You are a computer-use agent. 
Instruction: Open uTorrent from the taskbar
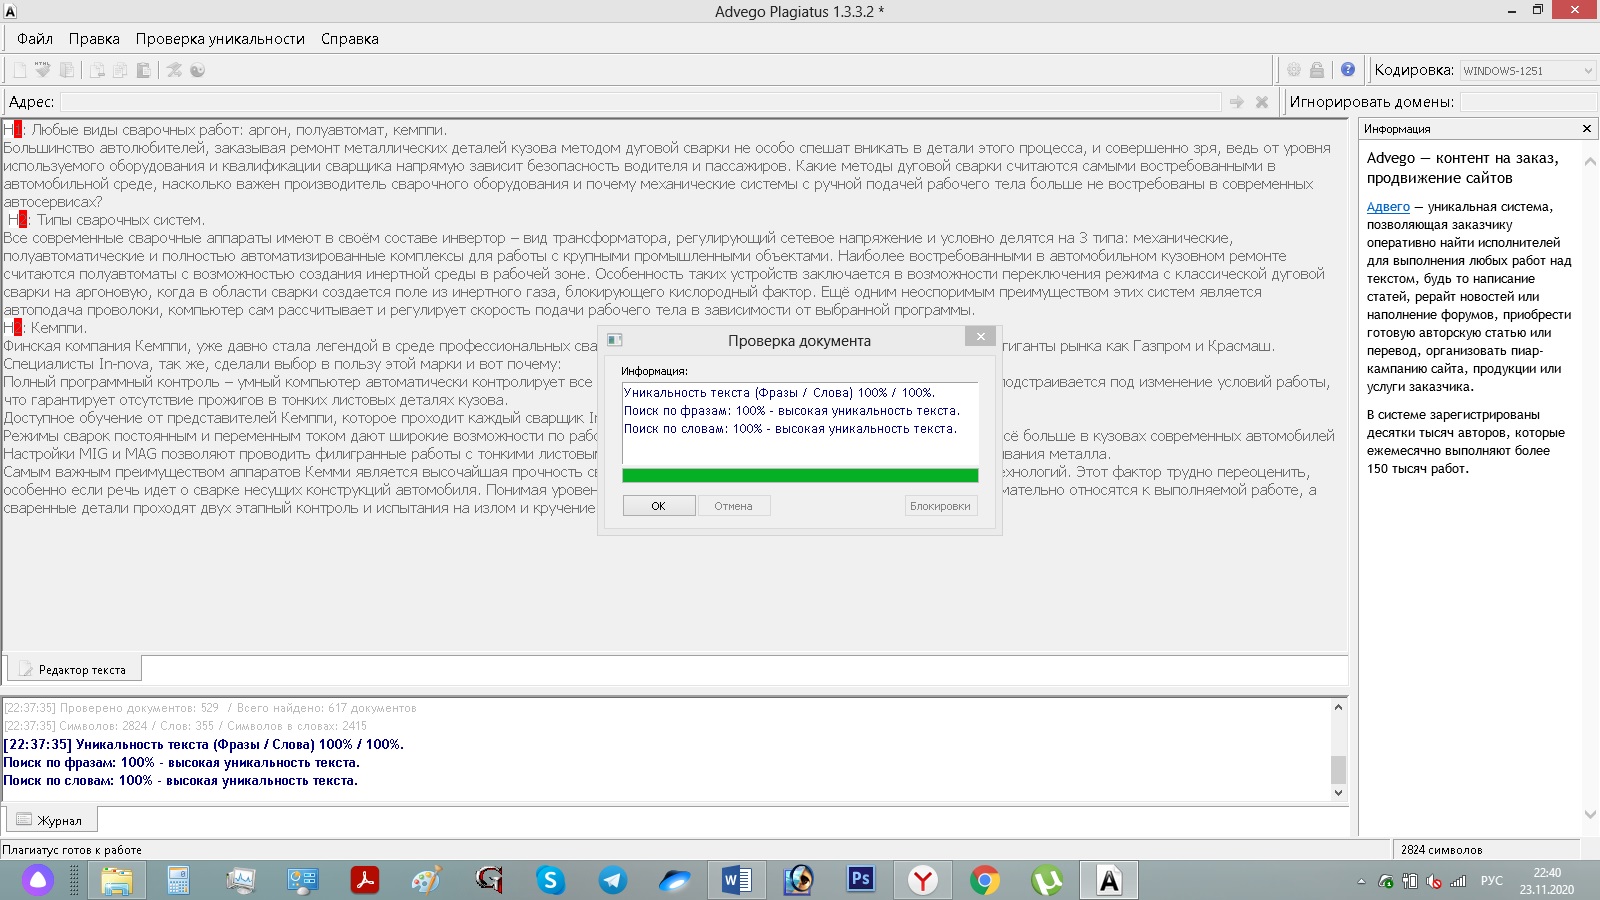(x=1047, y=880)
